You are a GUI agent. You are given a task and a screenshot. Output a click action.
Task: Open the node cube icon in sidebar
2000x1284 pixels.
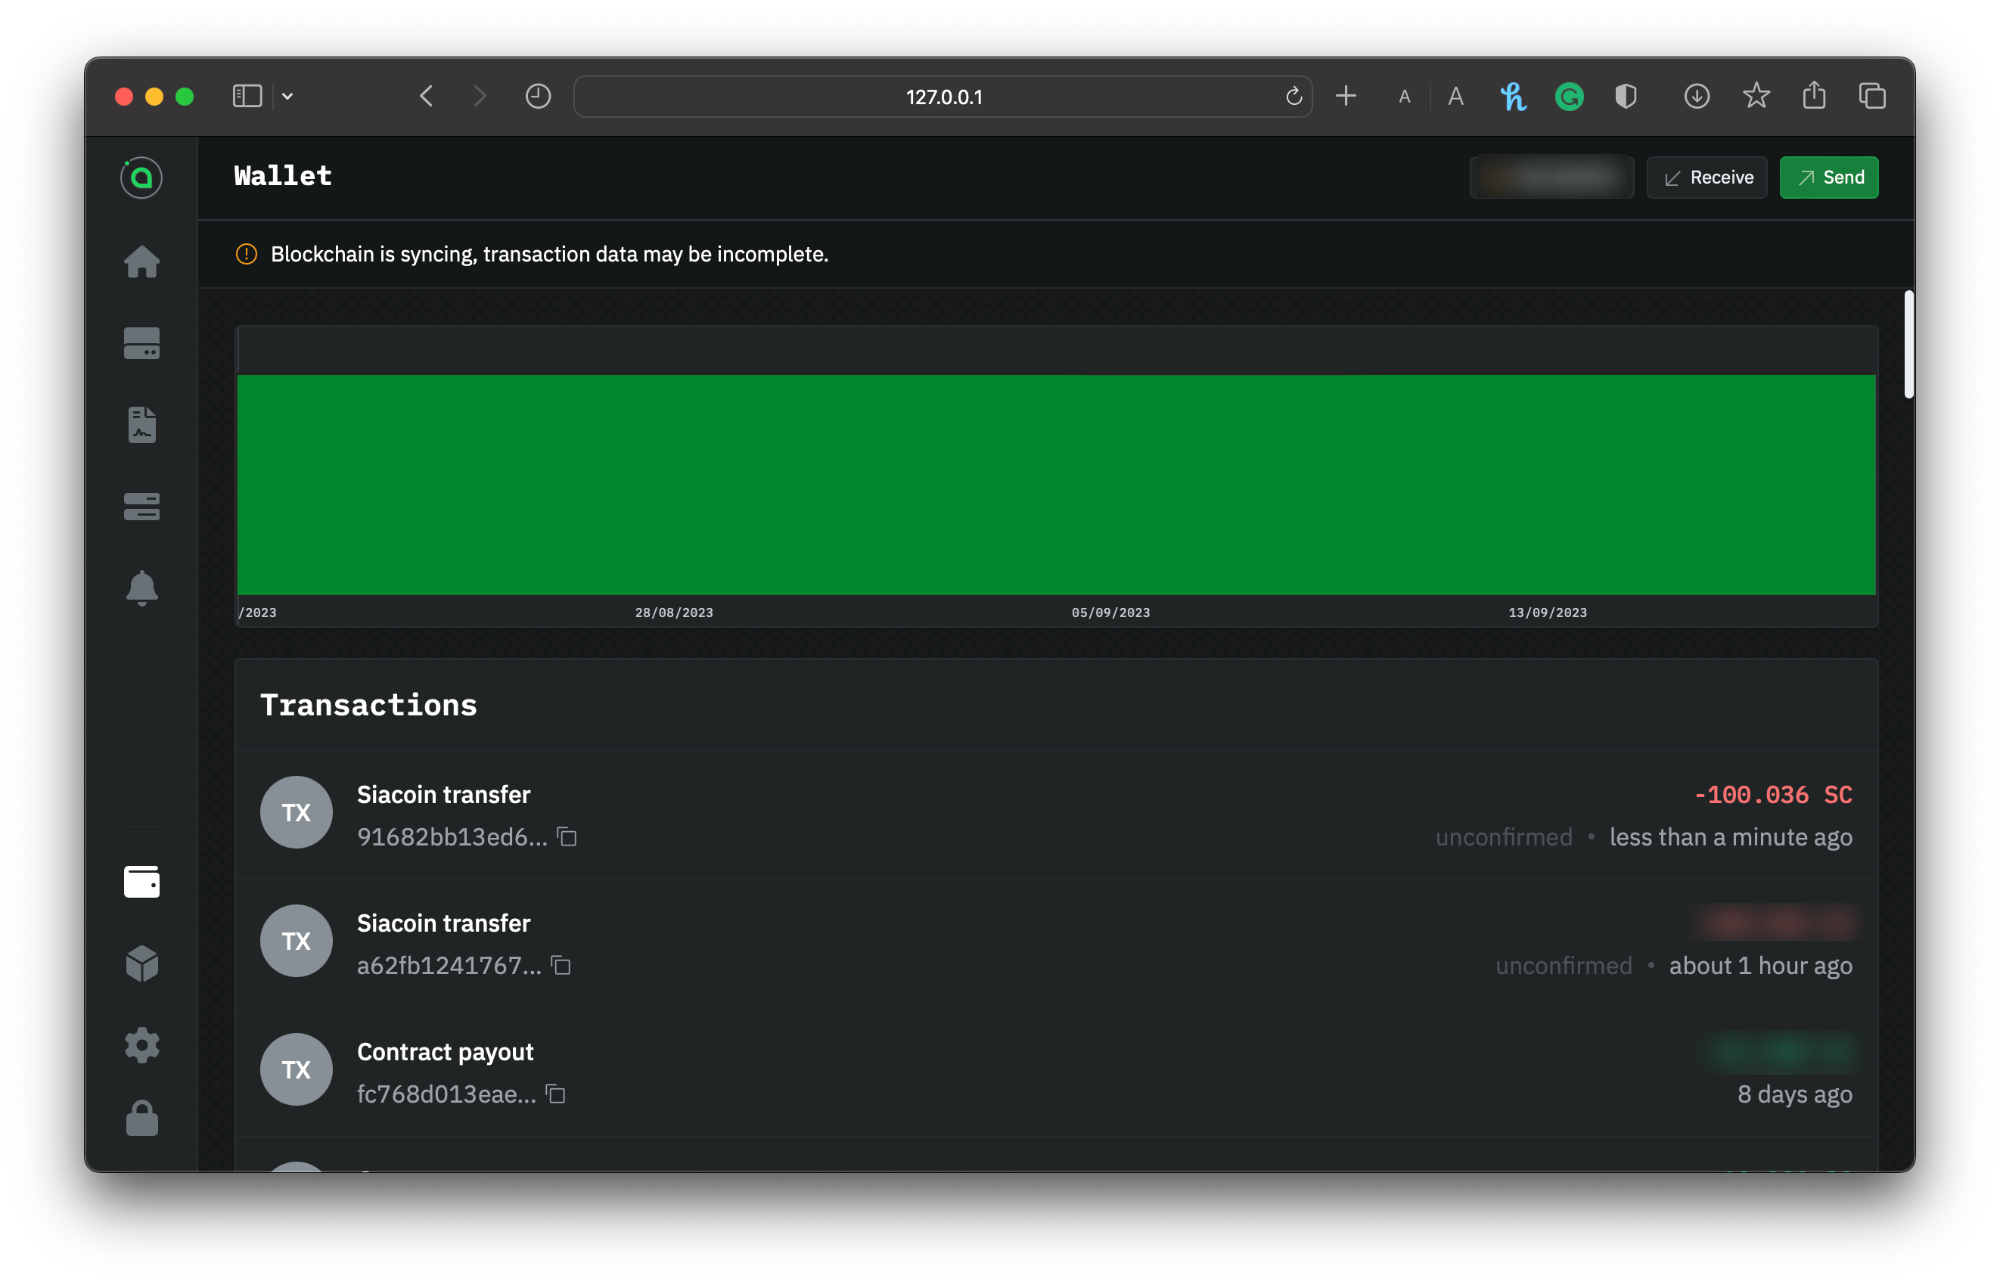click(x=141, y=963)
